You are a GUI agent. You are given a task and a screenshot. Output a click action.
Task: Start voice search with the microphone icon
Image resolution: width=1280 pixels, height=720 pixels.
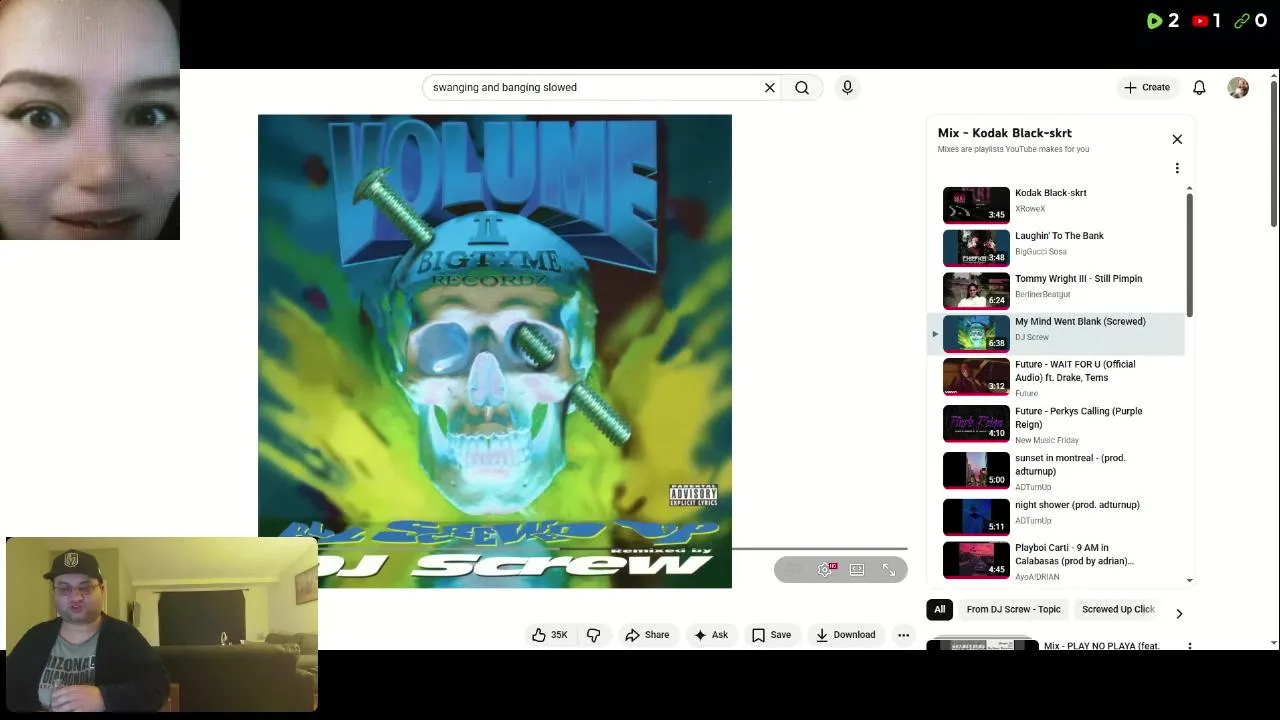pyautogui.click(x=847, y=88)
